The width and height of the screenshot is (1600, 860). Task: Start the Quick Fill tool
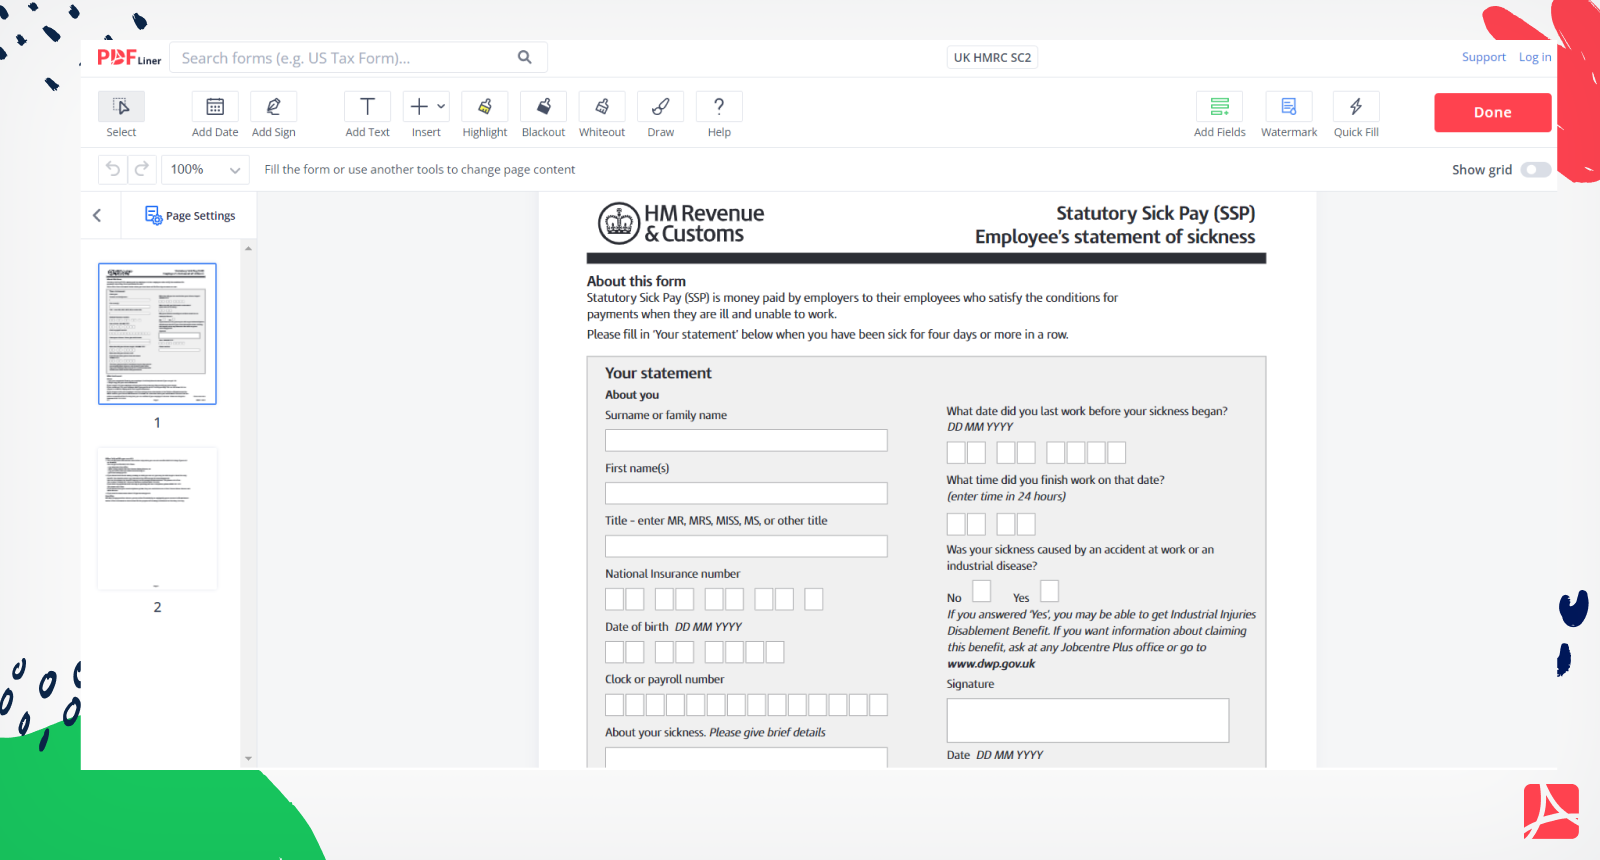1356,115
